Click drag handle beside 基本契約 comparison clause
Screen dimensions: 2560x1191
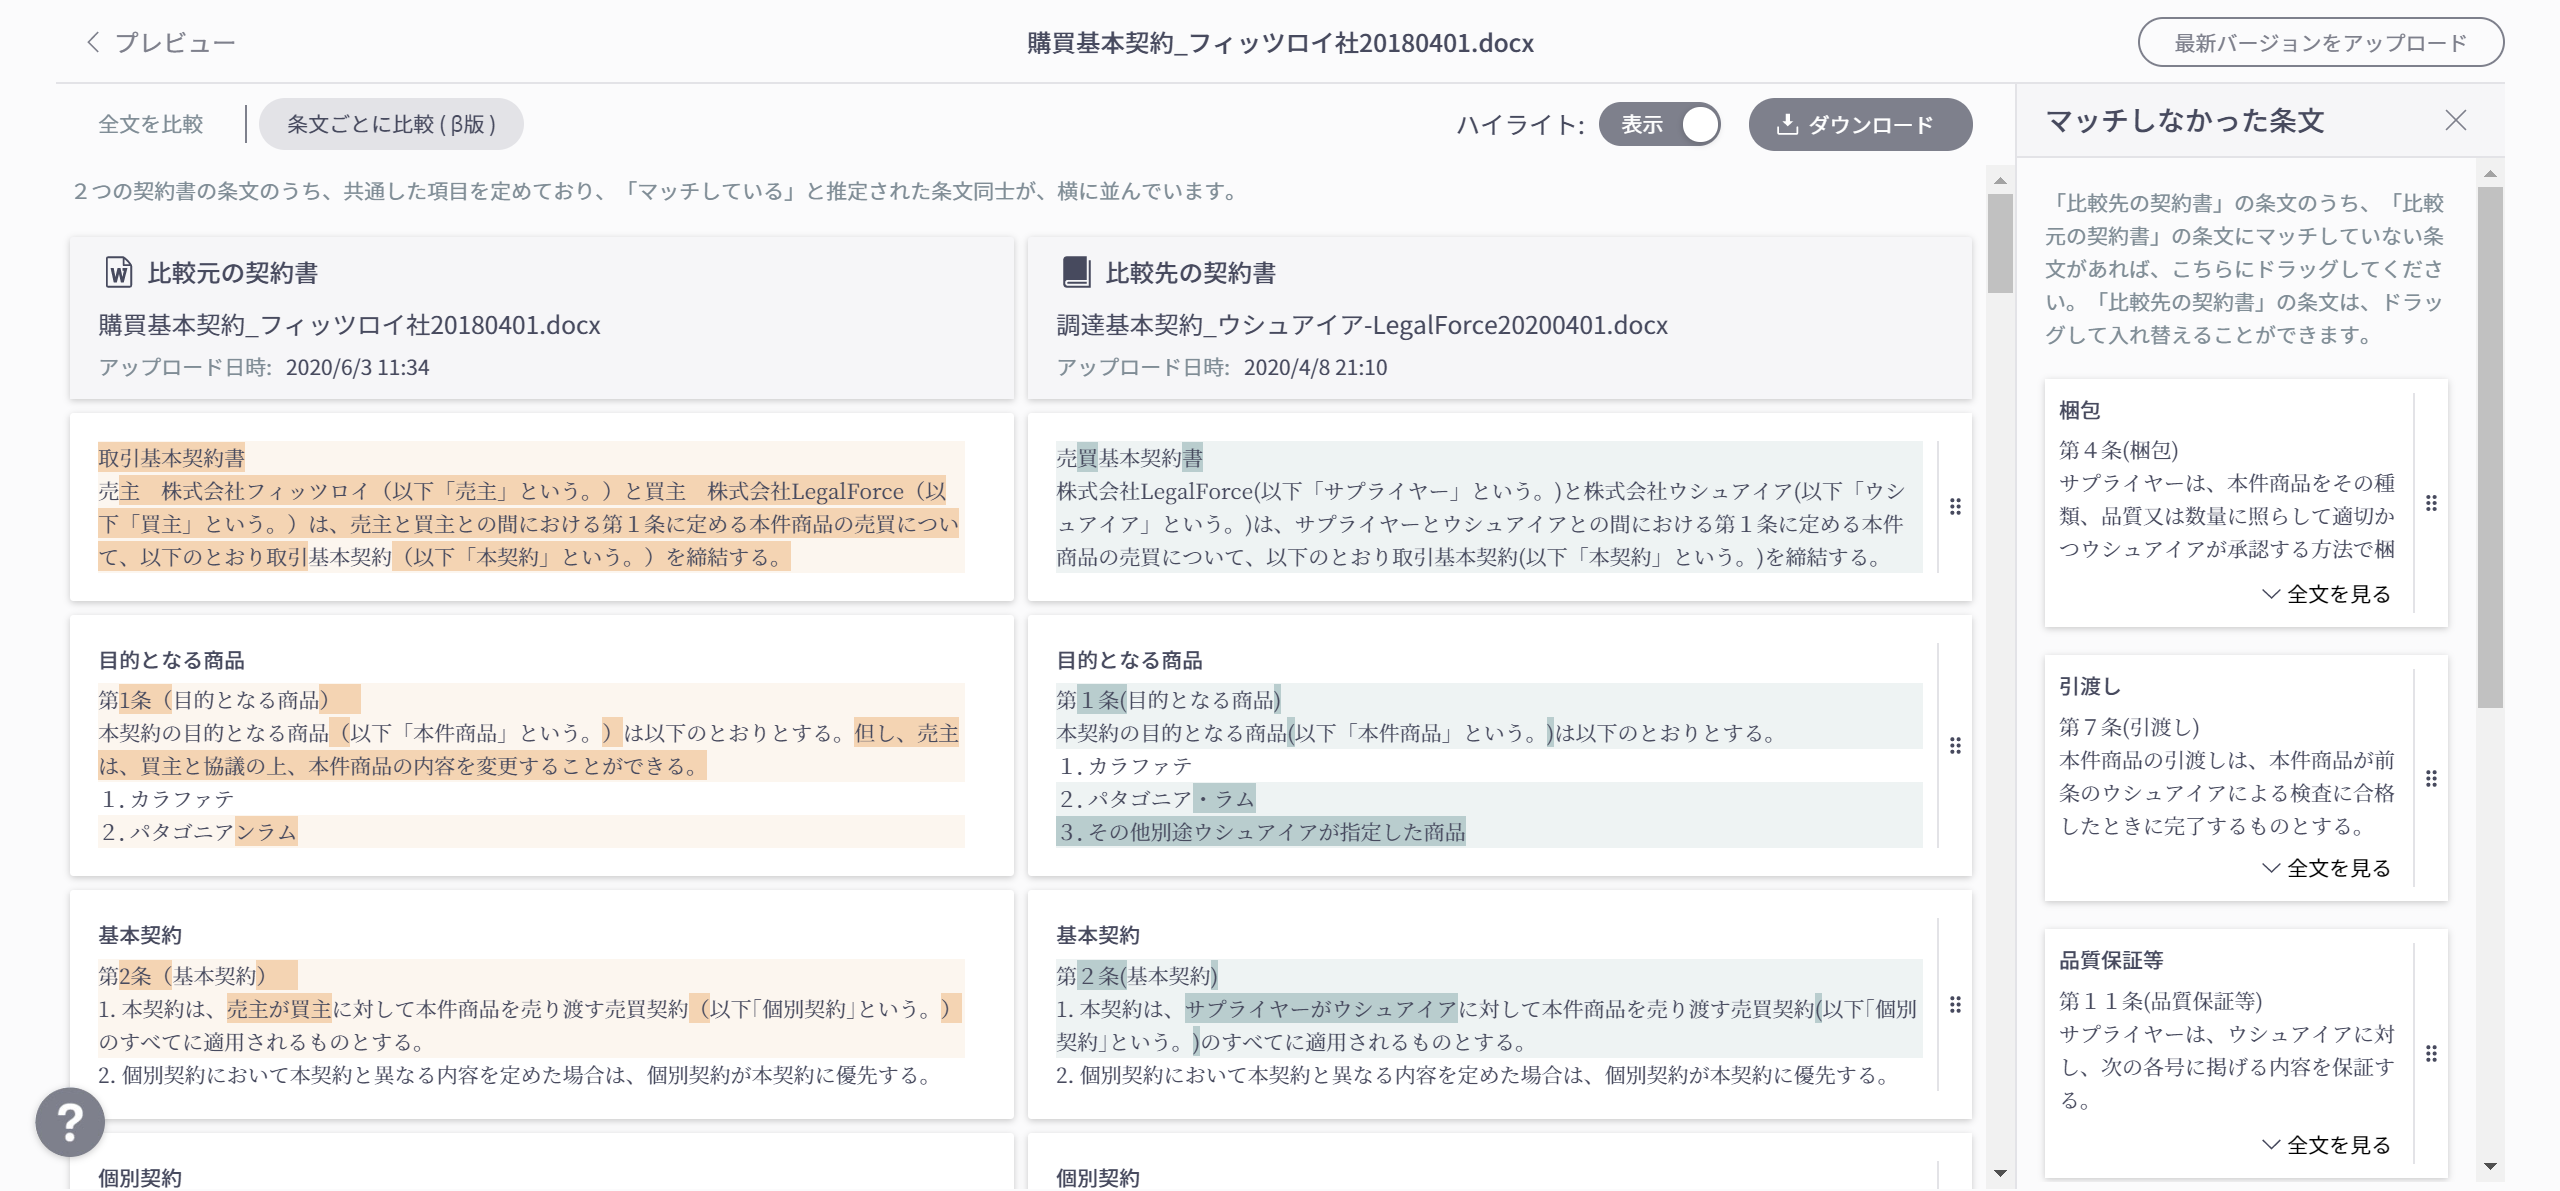click(x=1955, y=1005)
